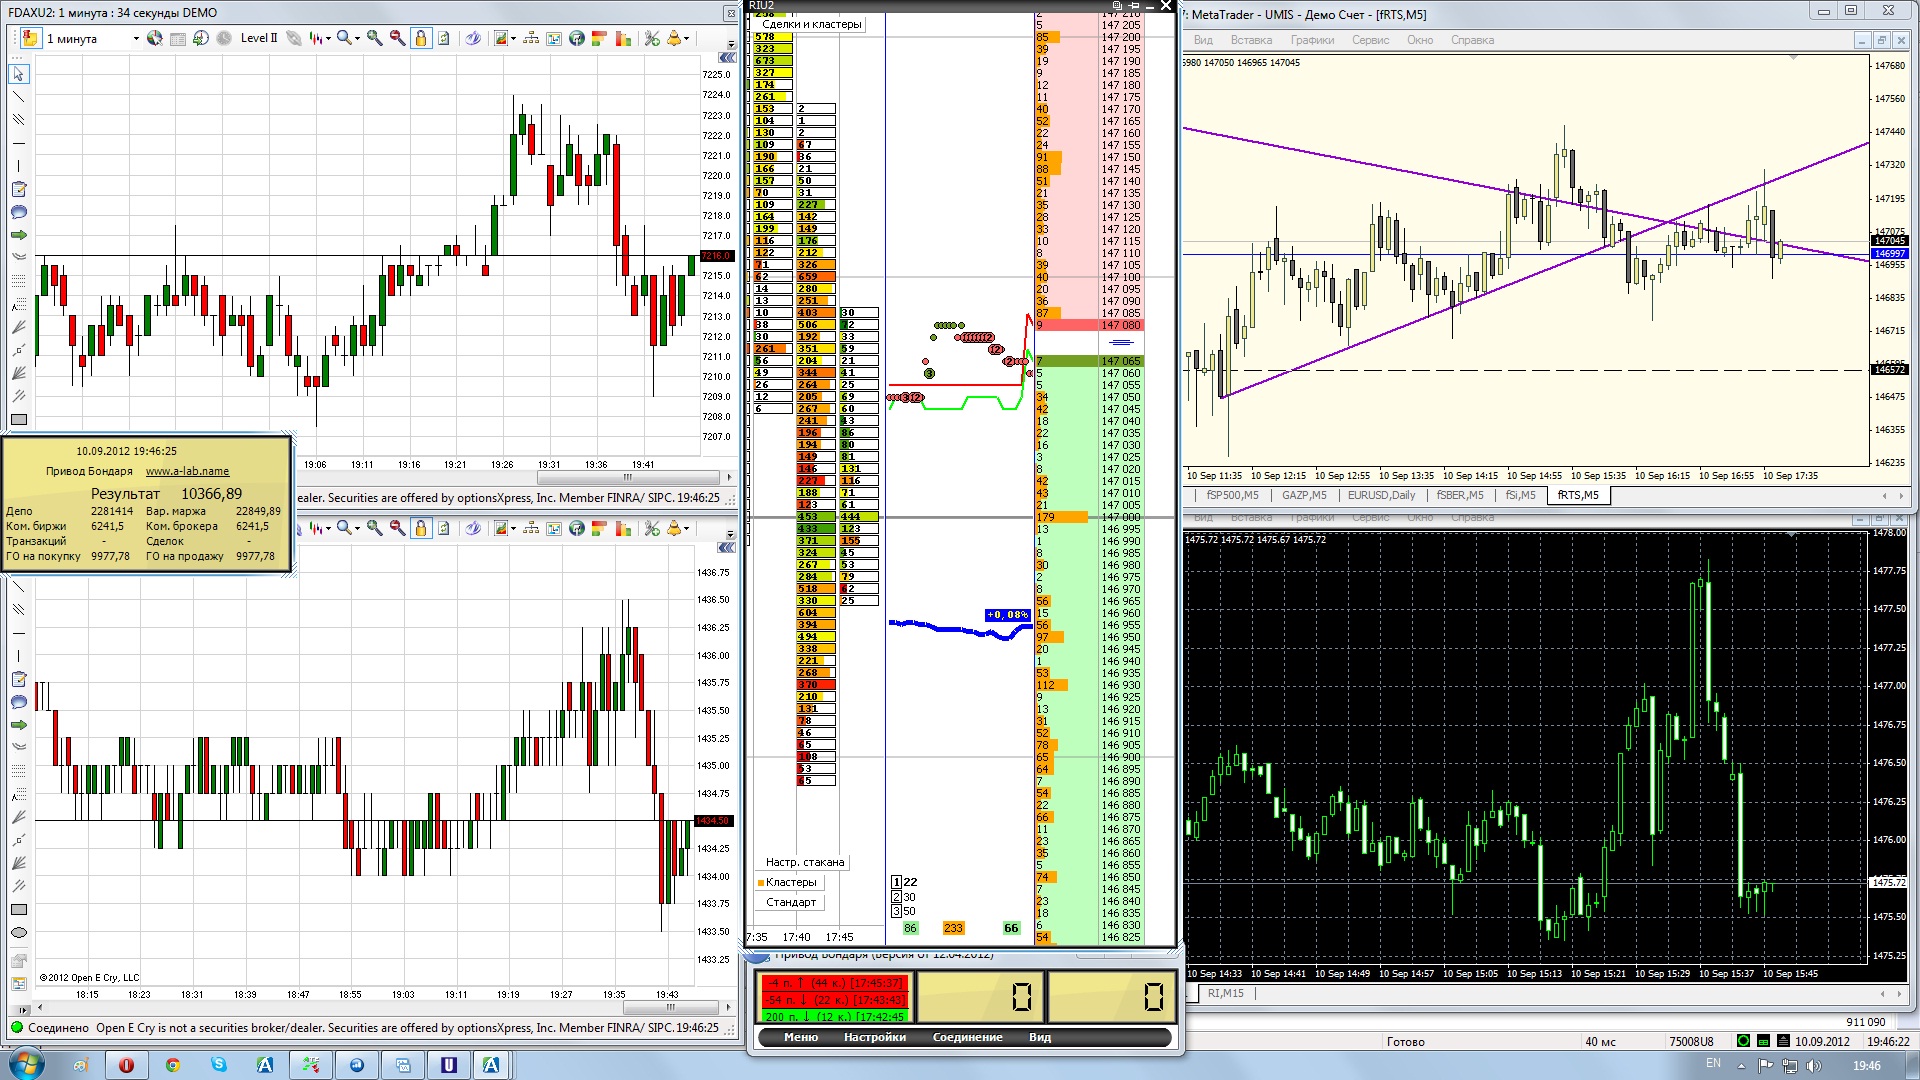1920x1080 pixels.
Task: Switch to the fSBER,M5 chart tab
Action: point(1459,495)
